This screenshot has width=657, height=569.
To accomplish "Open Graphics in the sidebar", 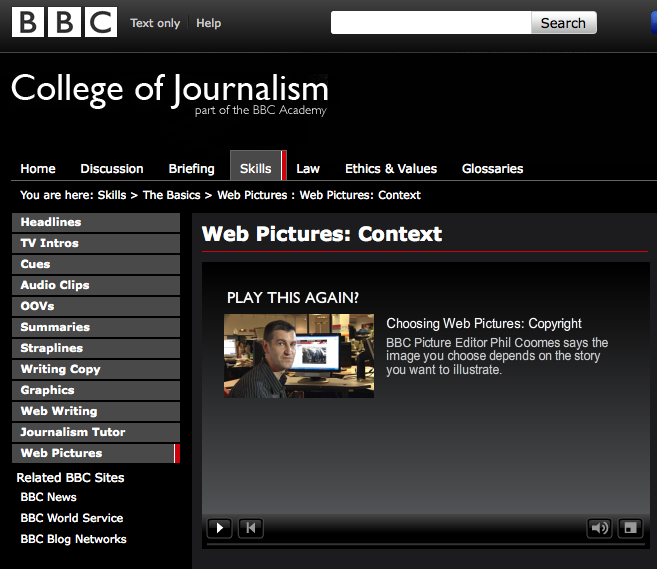I will (x=96, y=391).
